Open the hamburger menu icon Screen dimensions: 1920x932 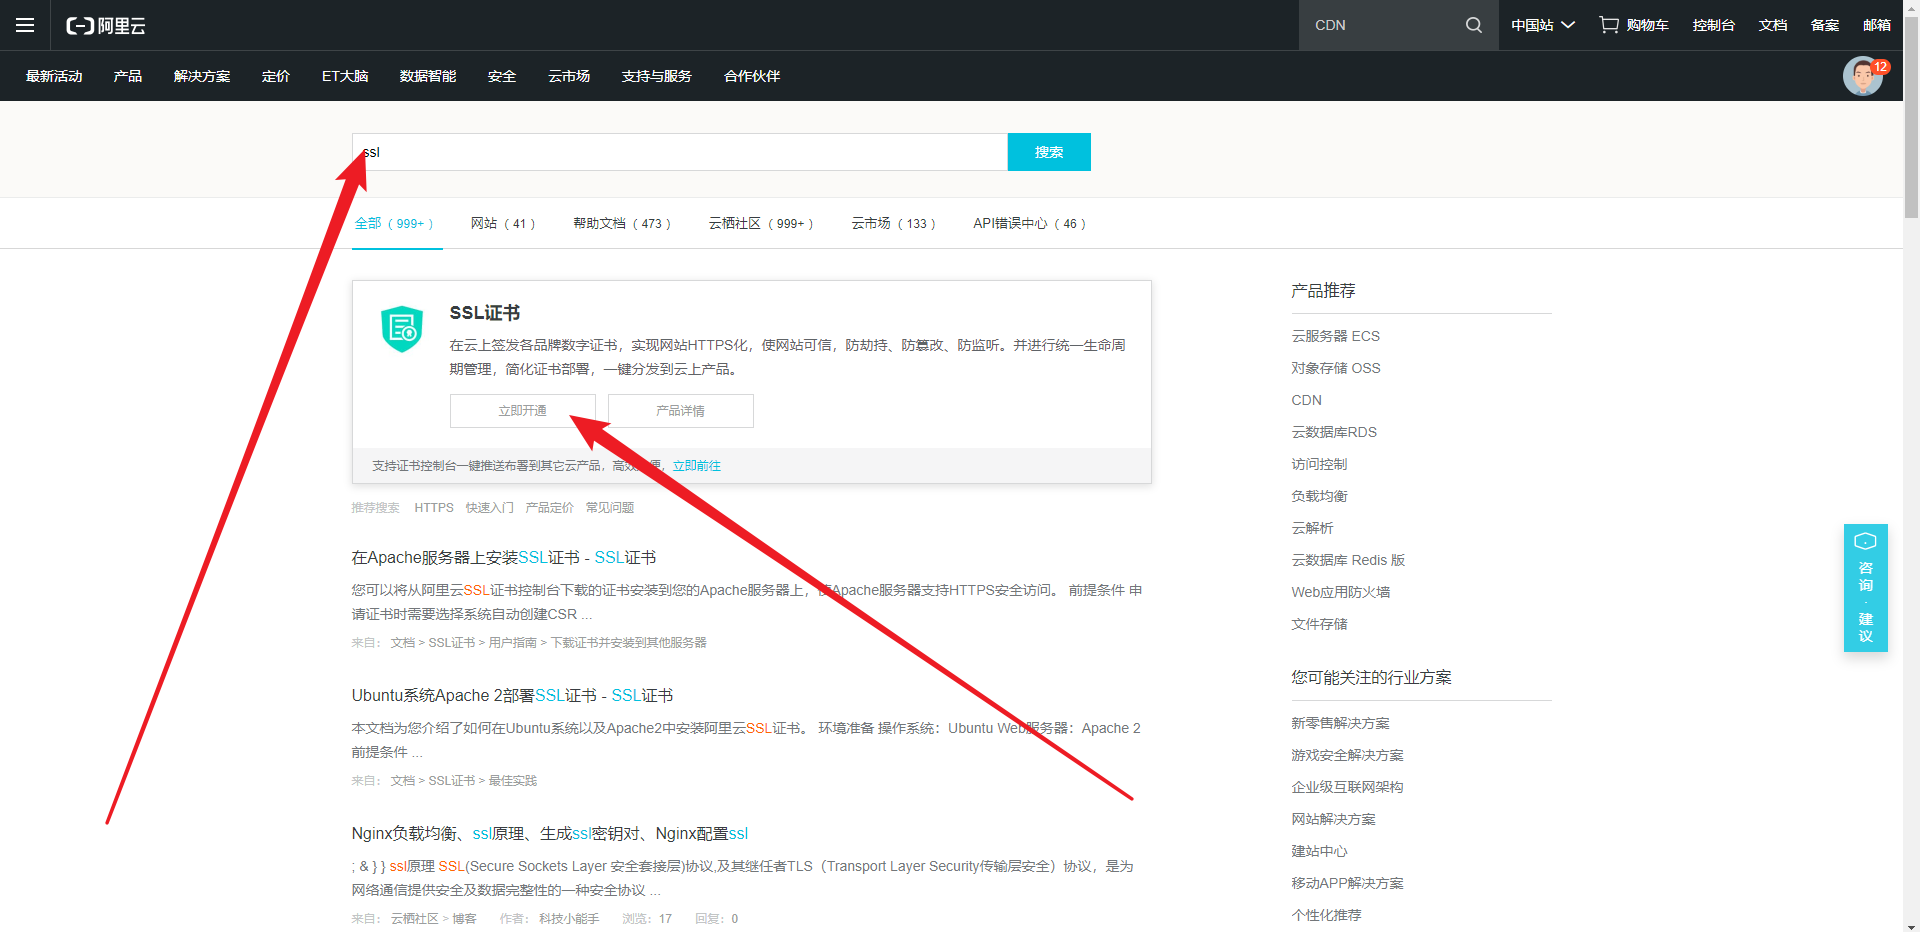[25, 25]
